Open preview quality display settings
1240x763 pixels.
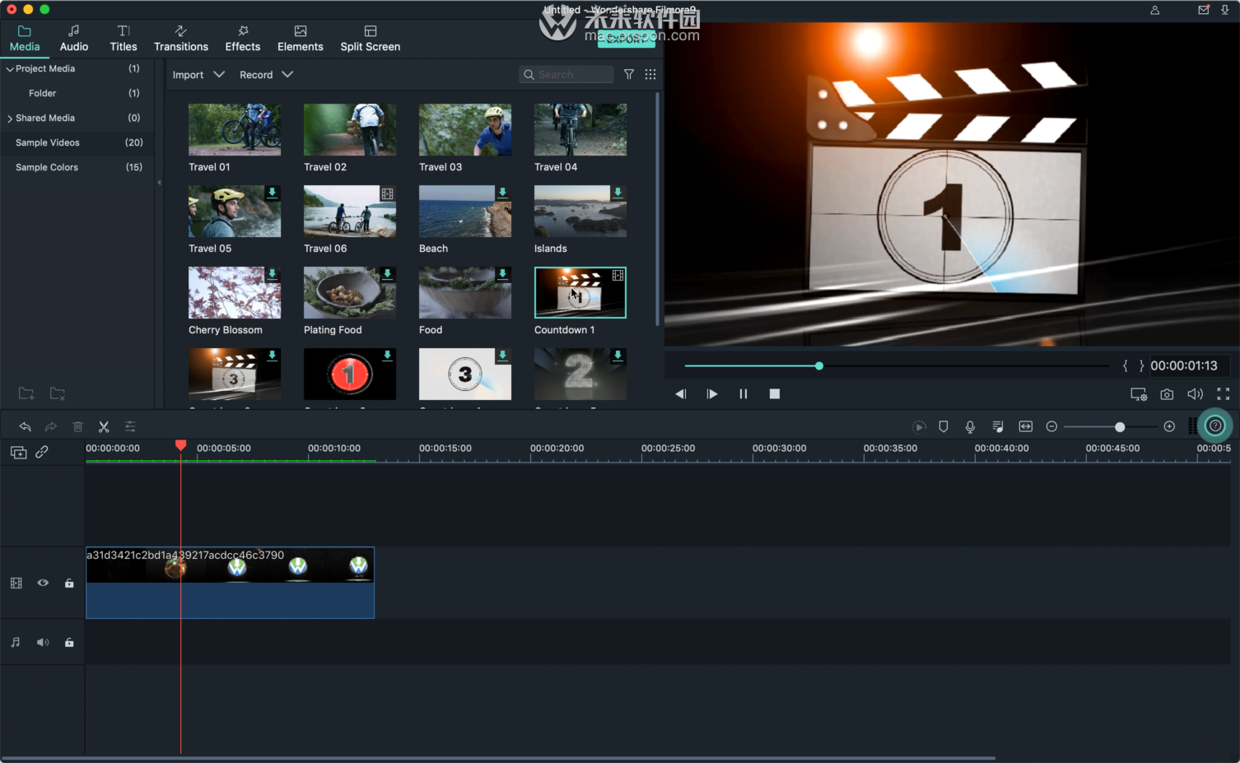click(x=1138, y=394)
